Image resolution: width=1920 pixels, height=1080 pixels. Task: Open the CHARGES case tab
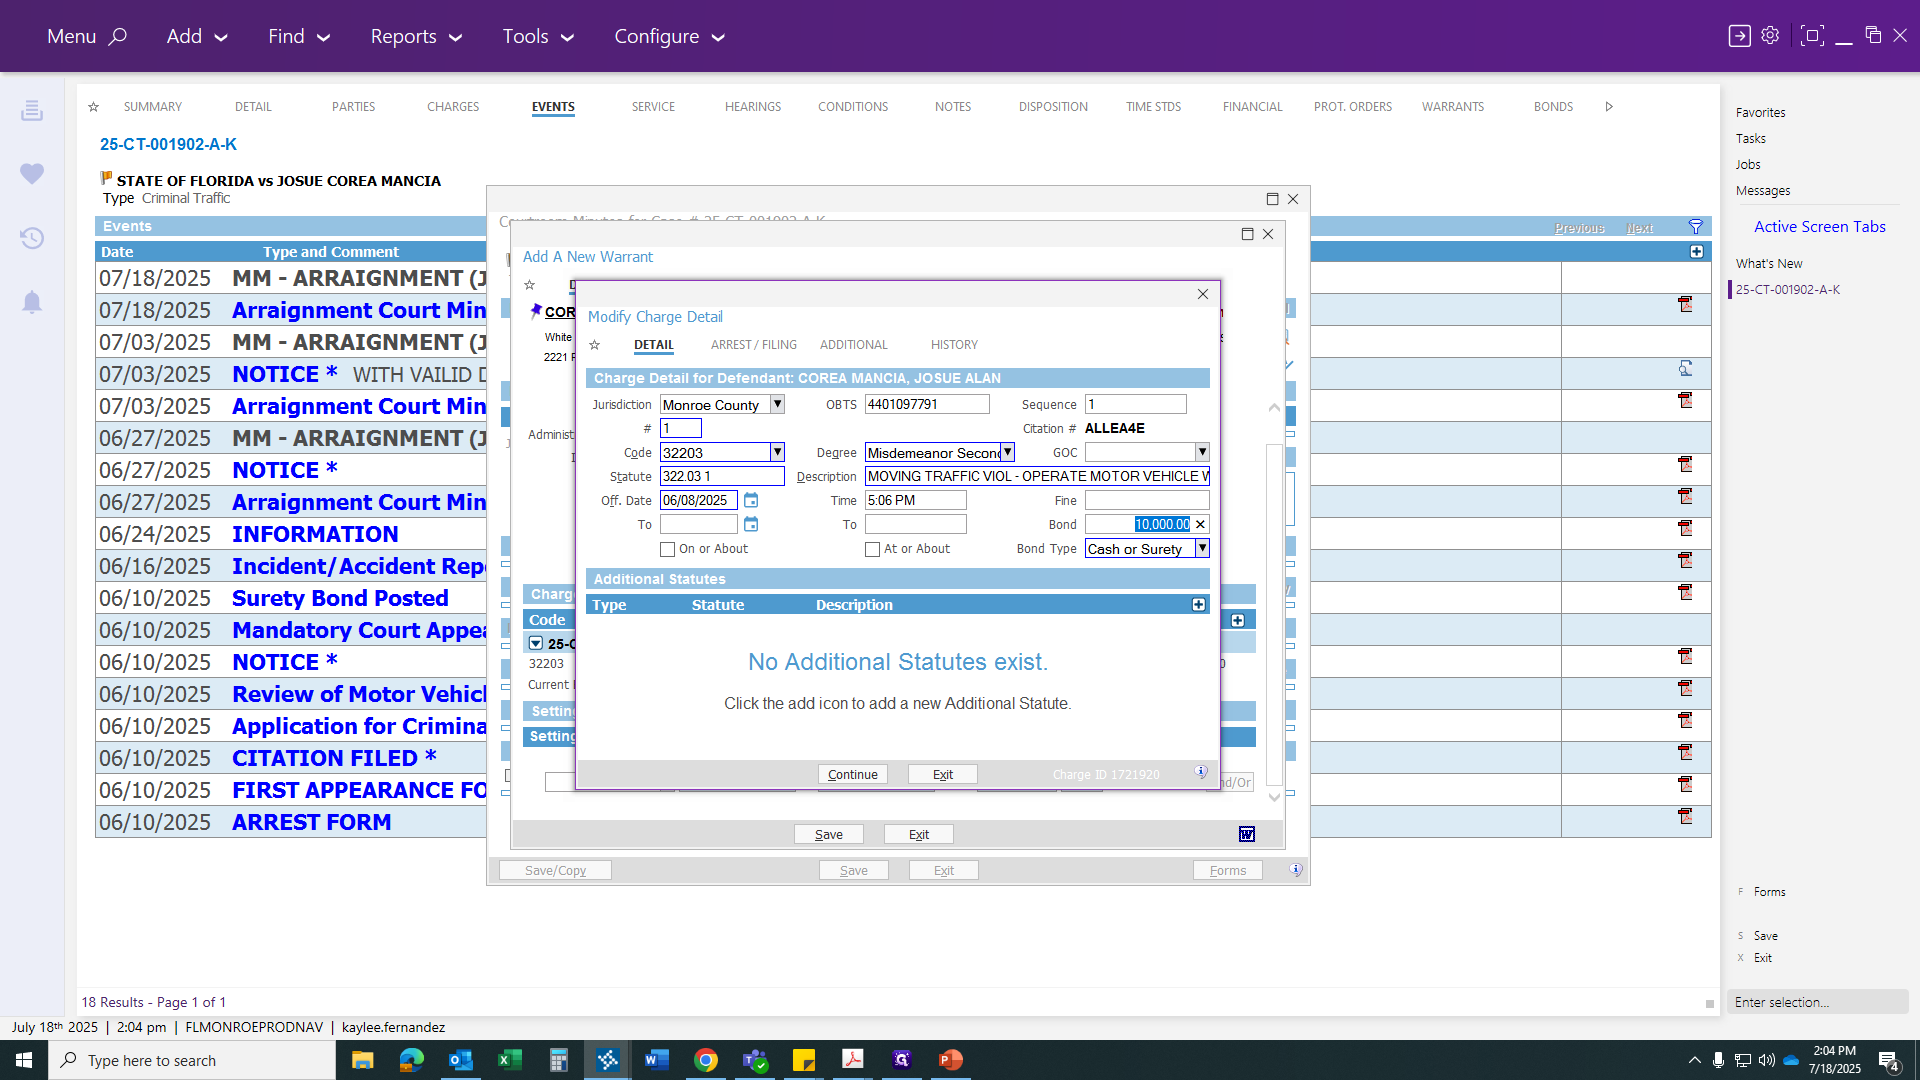click(x=453, y=107)
